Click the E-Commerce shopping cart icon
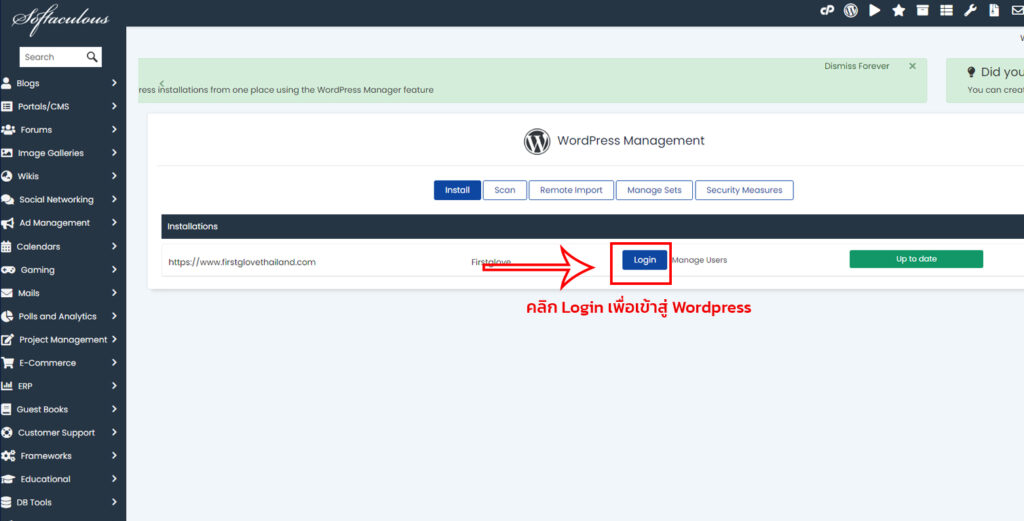The width and height of the screenshot is (1024, 521). 7,362
